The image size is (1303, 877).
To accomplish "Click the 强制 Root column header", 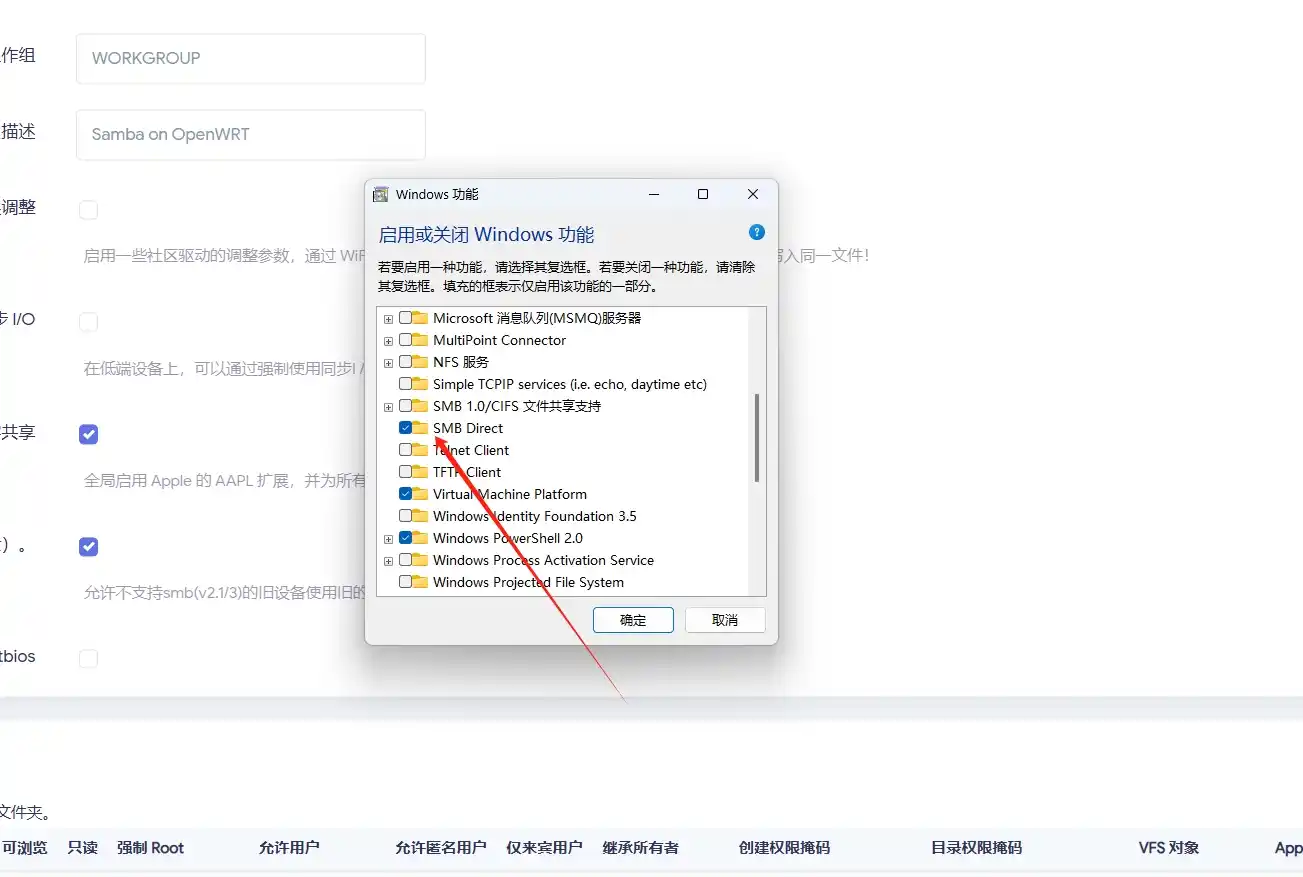I will [151, 848].
